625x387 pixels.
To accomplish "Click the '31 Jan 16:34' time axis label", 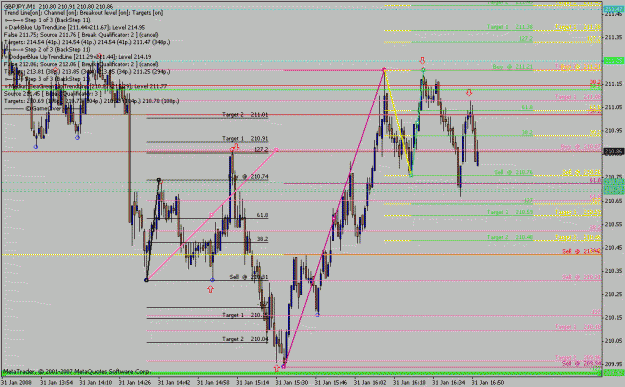I will point(449,383).
